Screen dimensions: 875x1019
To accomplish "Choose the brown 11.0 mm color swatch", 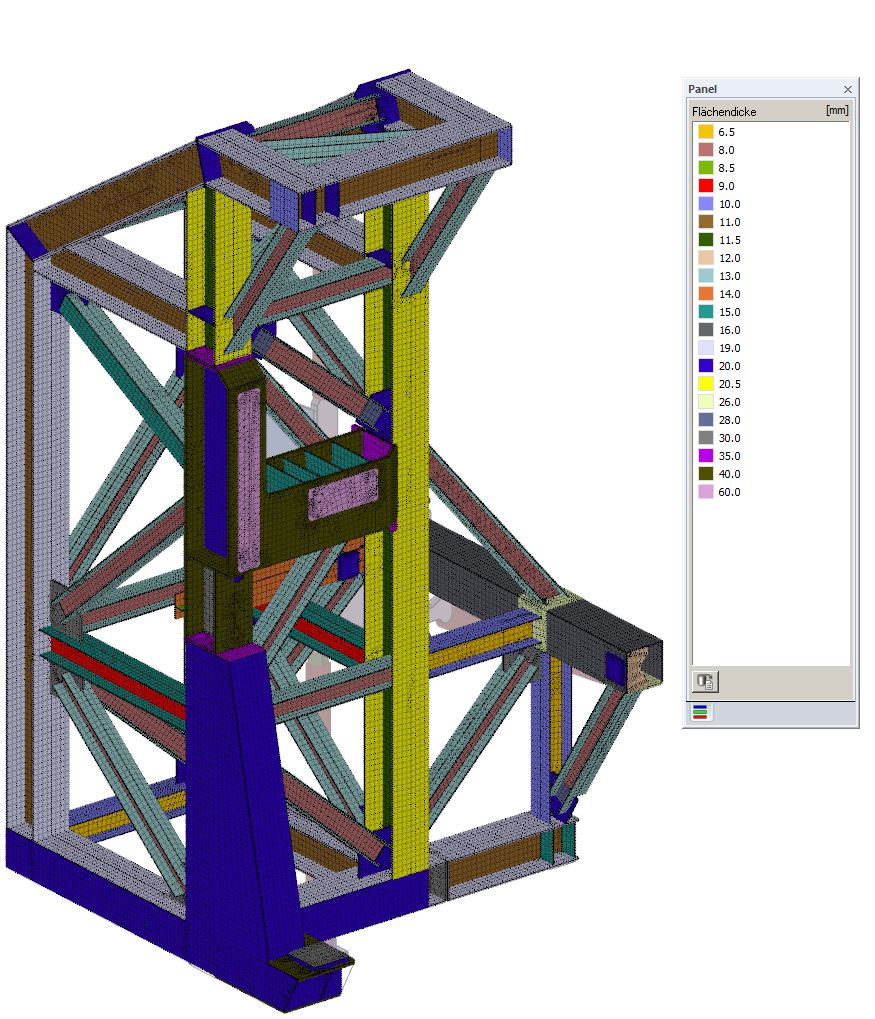I will (706, 222).
